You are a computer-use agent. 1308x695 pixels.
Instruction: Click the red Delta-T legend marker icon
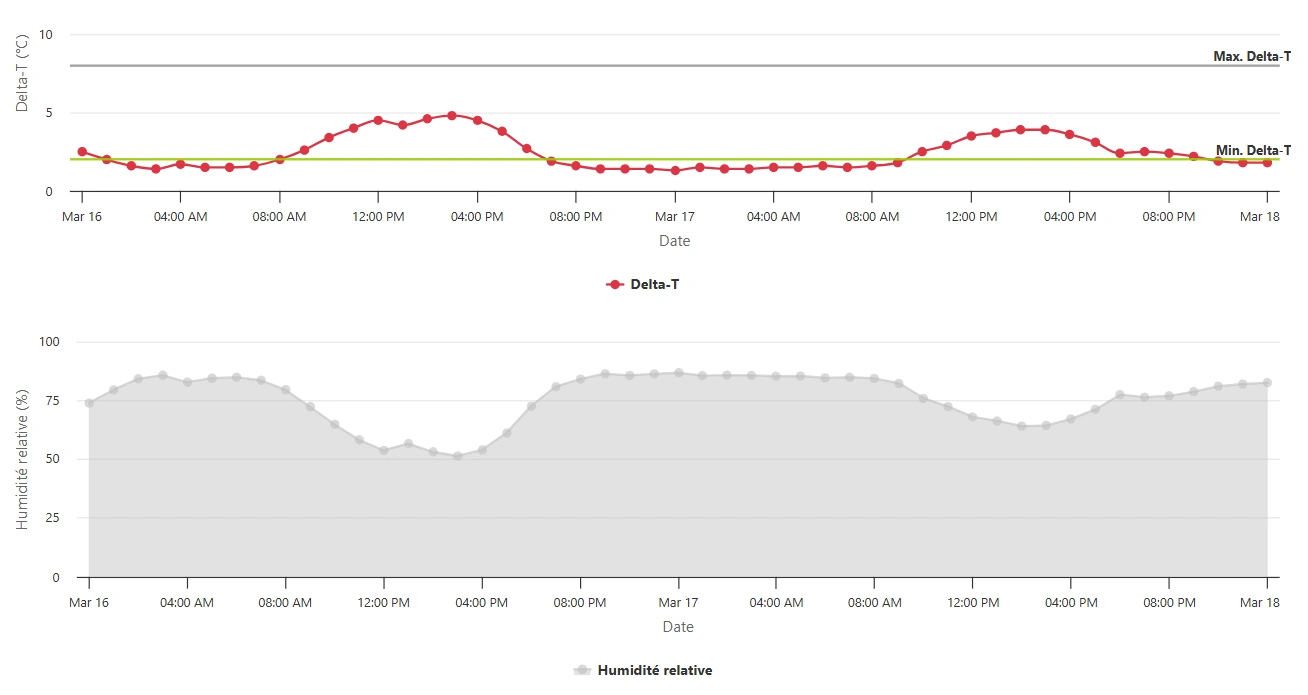[x=615, y=285]
